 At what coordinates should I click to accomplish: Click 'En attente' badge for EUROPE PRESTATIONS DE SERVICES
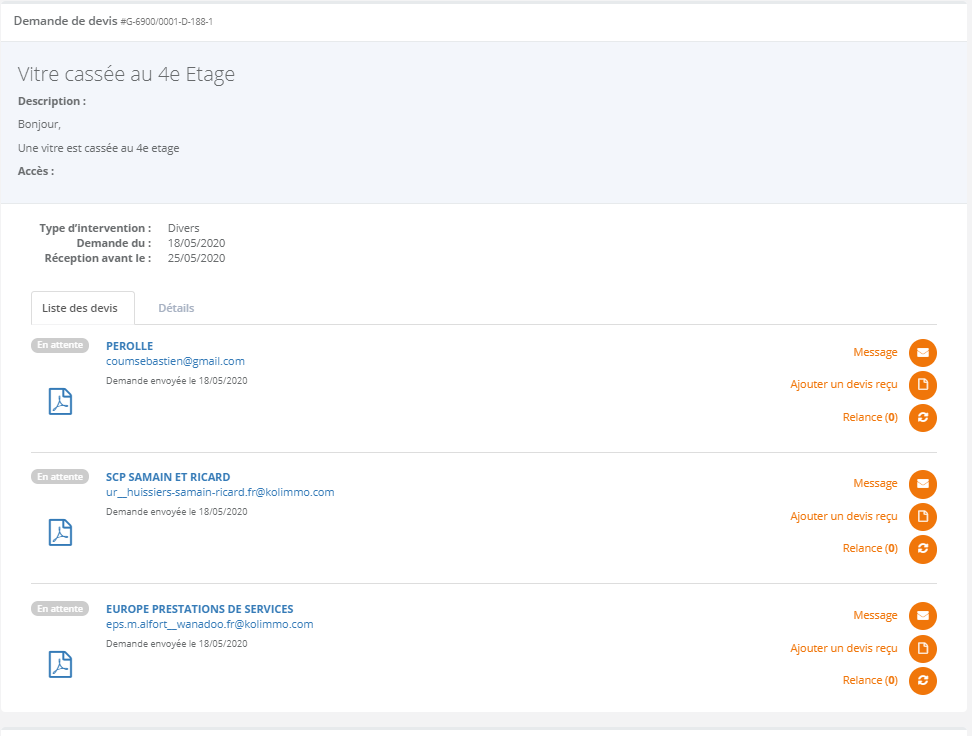pos(60,609)
